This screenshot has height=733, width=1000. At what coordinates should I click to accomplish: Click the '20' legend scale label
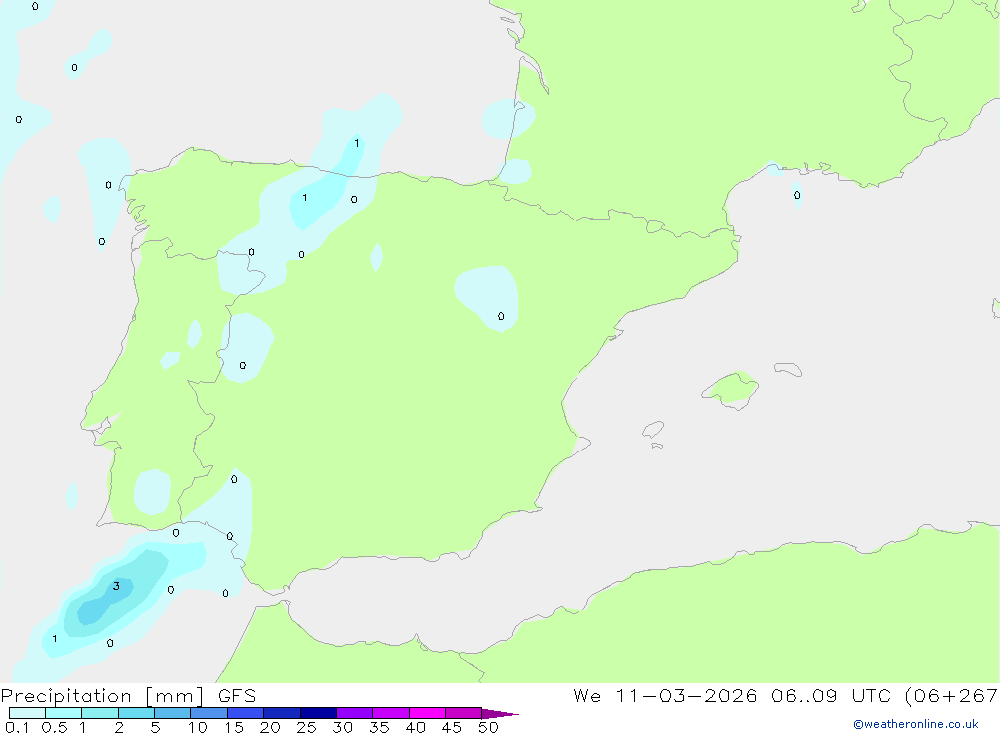(270, 727)
